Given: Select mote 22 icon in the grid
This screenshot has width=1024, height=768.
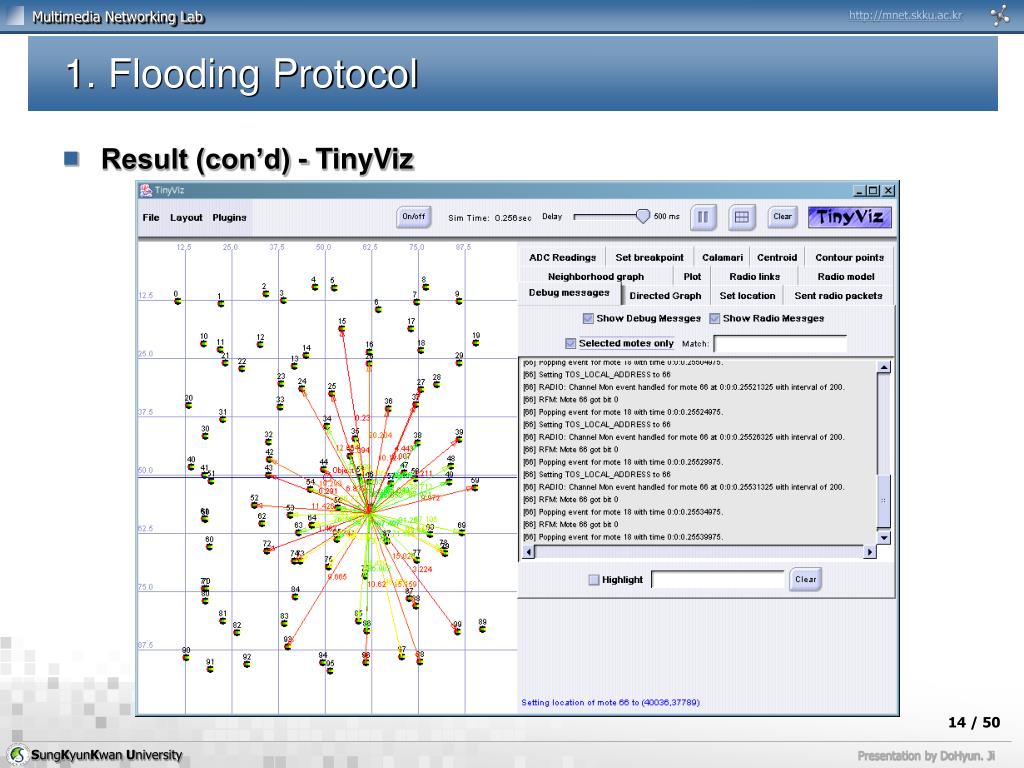Looking at the screenshot, I should pos(242,368).
